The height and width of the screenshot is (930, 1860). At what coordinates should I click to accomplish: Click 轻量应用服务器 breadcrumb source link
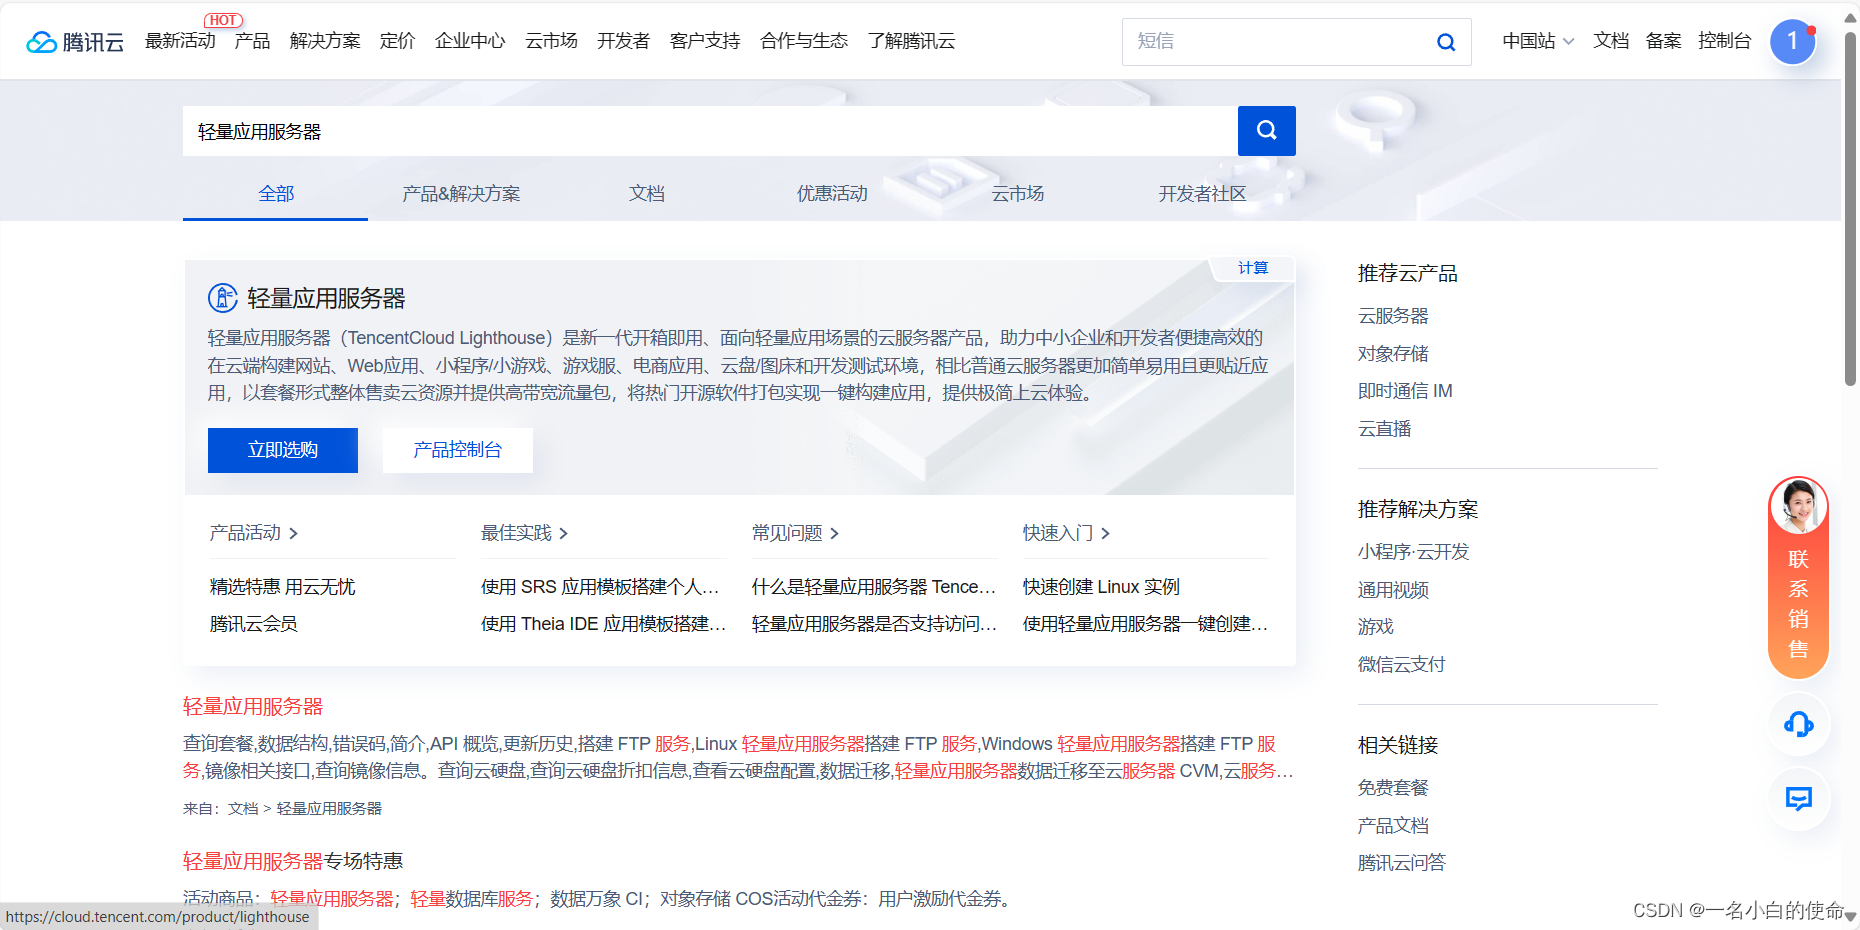pyautogui.click(x=329, y=809)
